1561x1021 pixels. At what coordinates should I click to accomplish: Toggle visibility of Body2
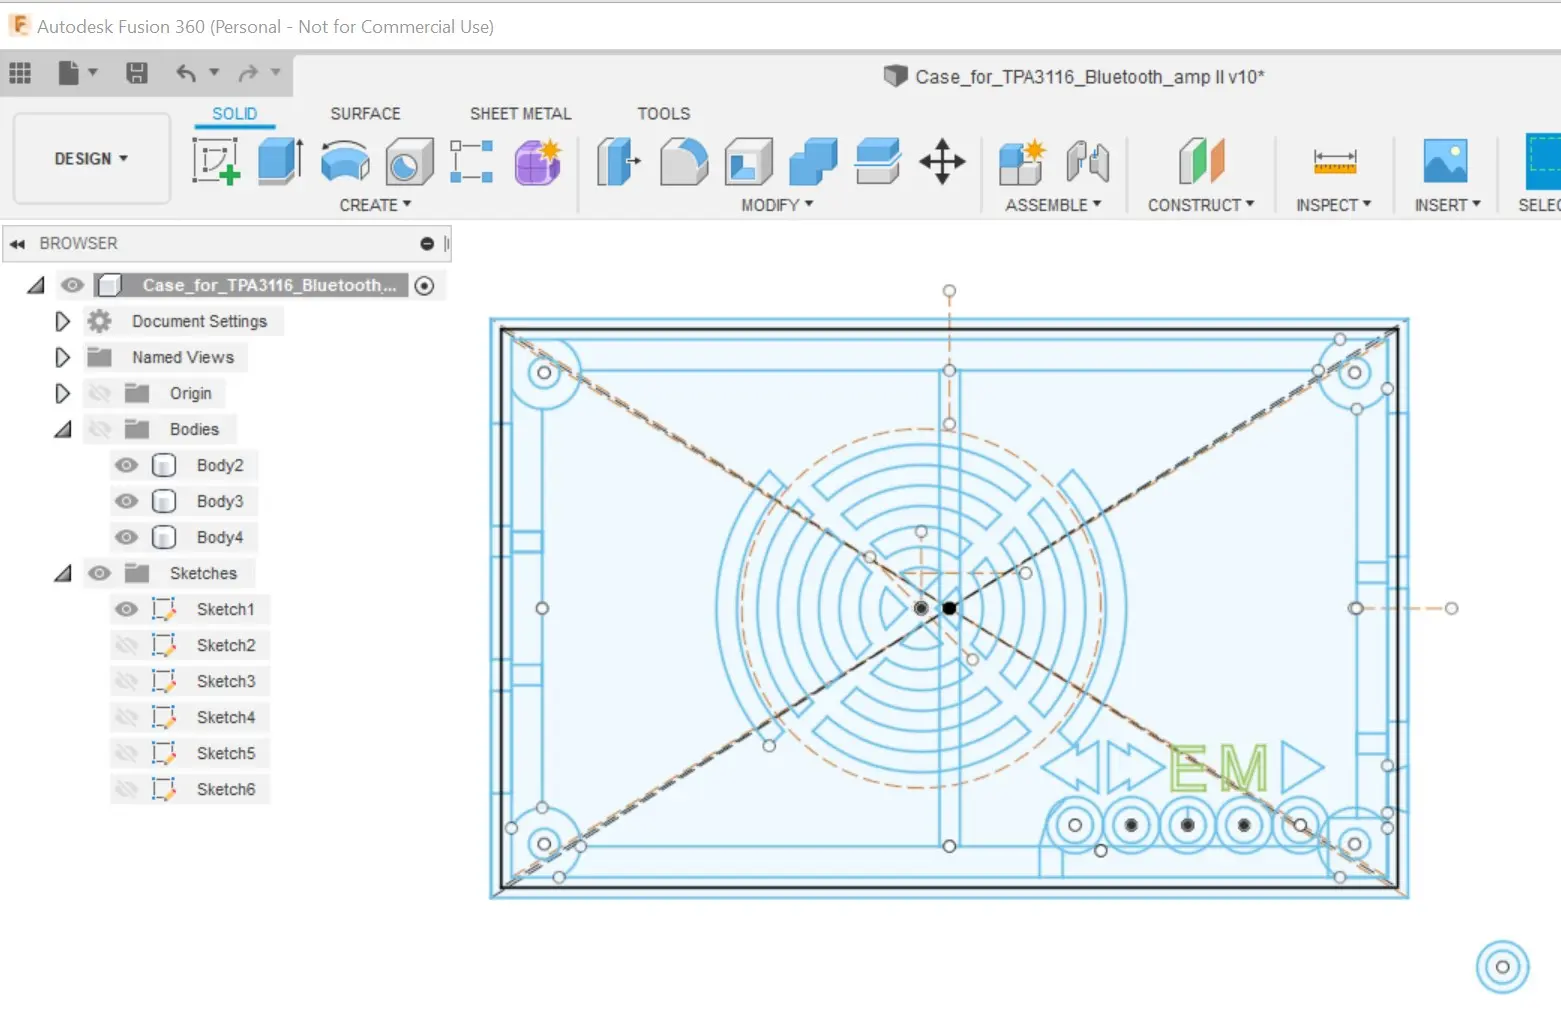[126, 465]
